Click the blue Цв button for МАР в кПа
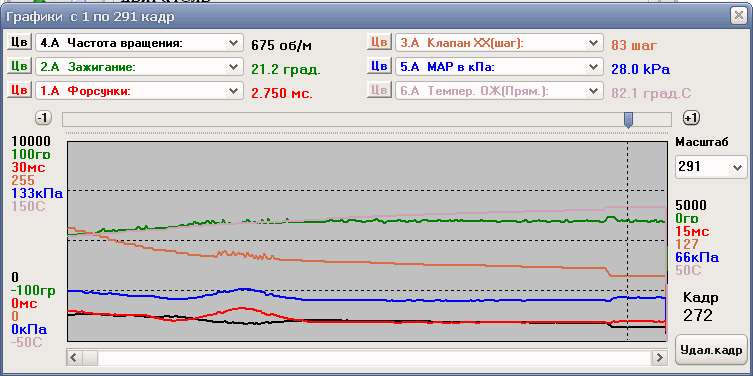 coord(379,66)
